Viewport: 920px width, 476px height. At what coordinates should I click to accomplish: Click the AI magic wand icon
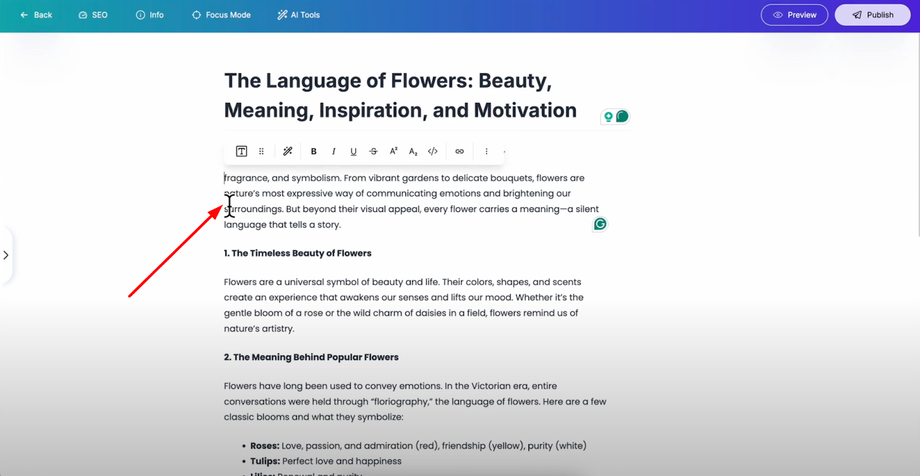(287, 151)
